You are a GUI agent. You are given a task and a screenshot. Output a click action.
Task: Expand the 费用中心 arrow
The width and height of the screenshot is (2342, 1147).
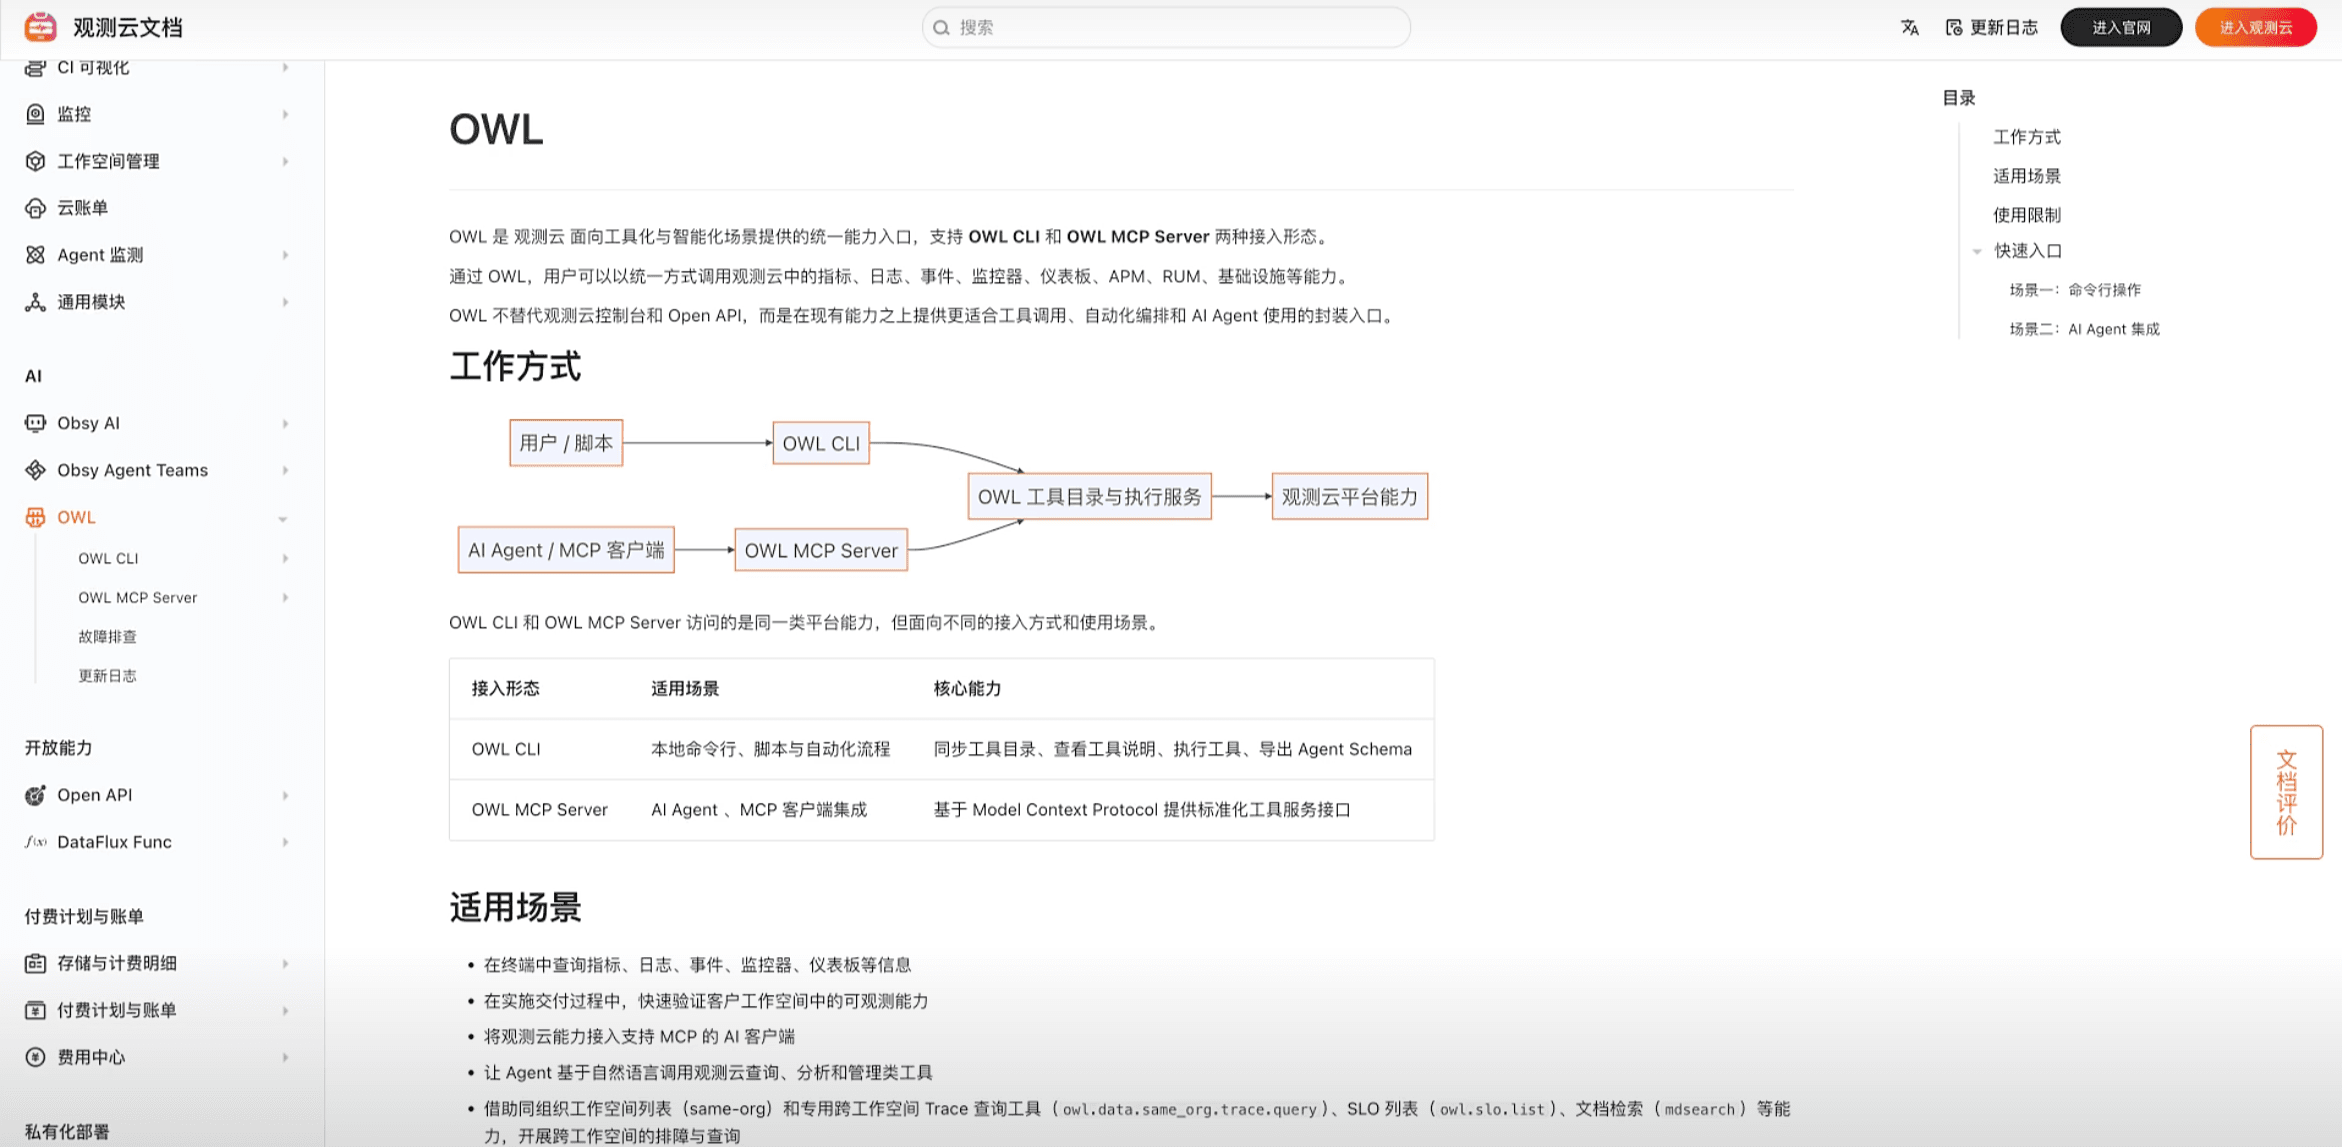285,1057
